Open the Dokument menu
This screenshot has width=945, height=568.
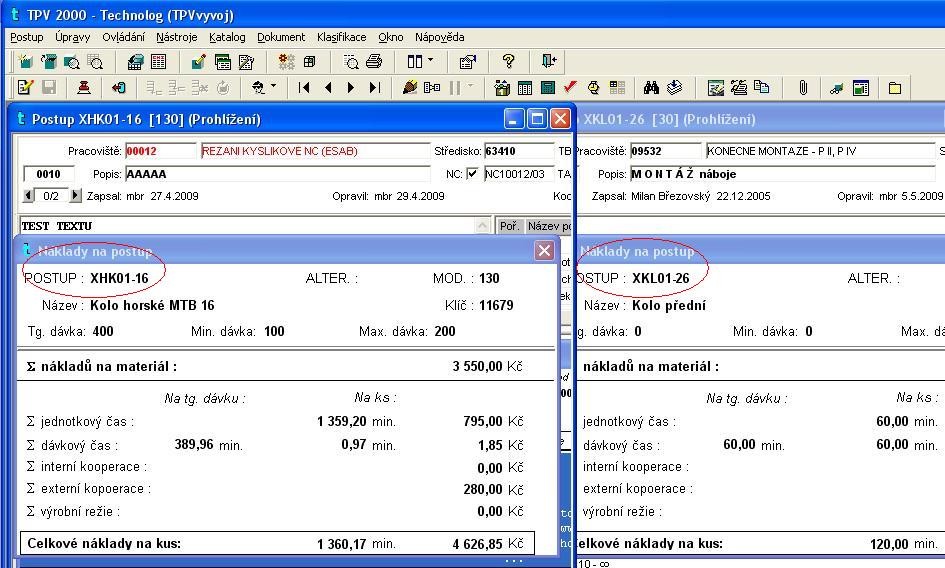(x=281, y=37)
